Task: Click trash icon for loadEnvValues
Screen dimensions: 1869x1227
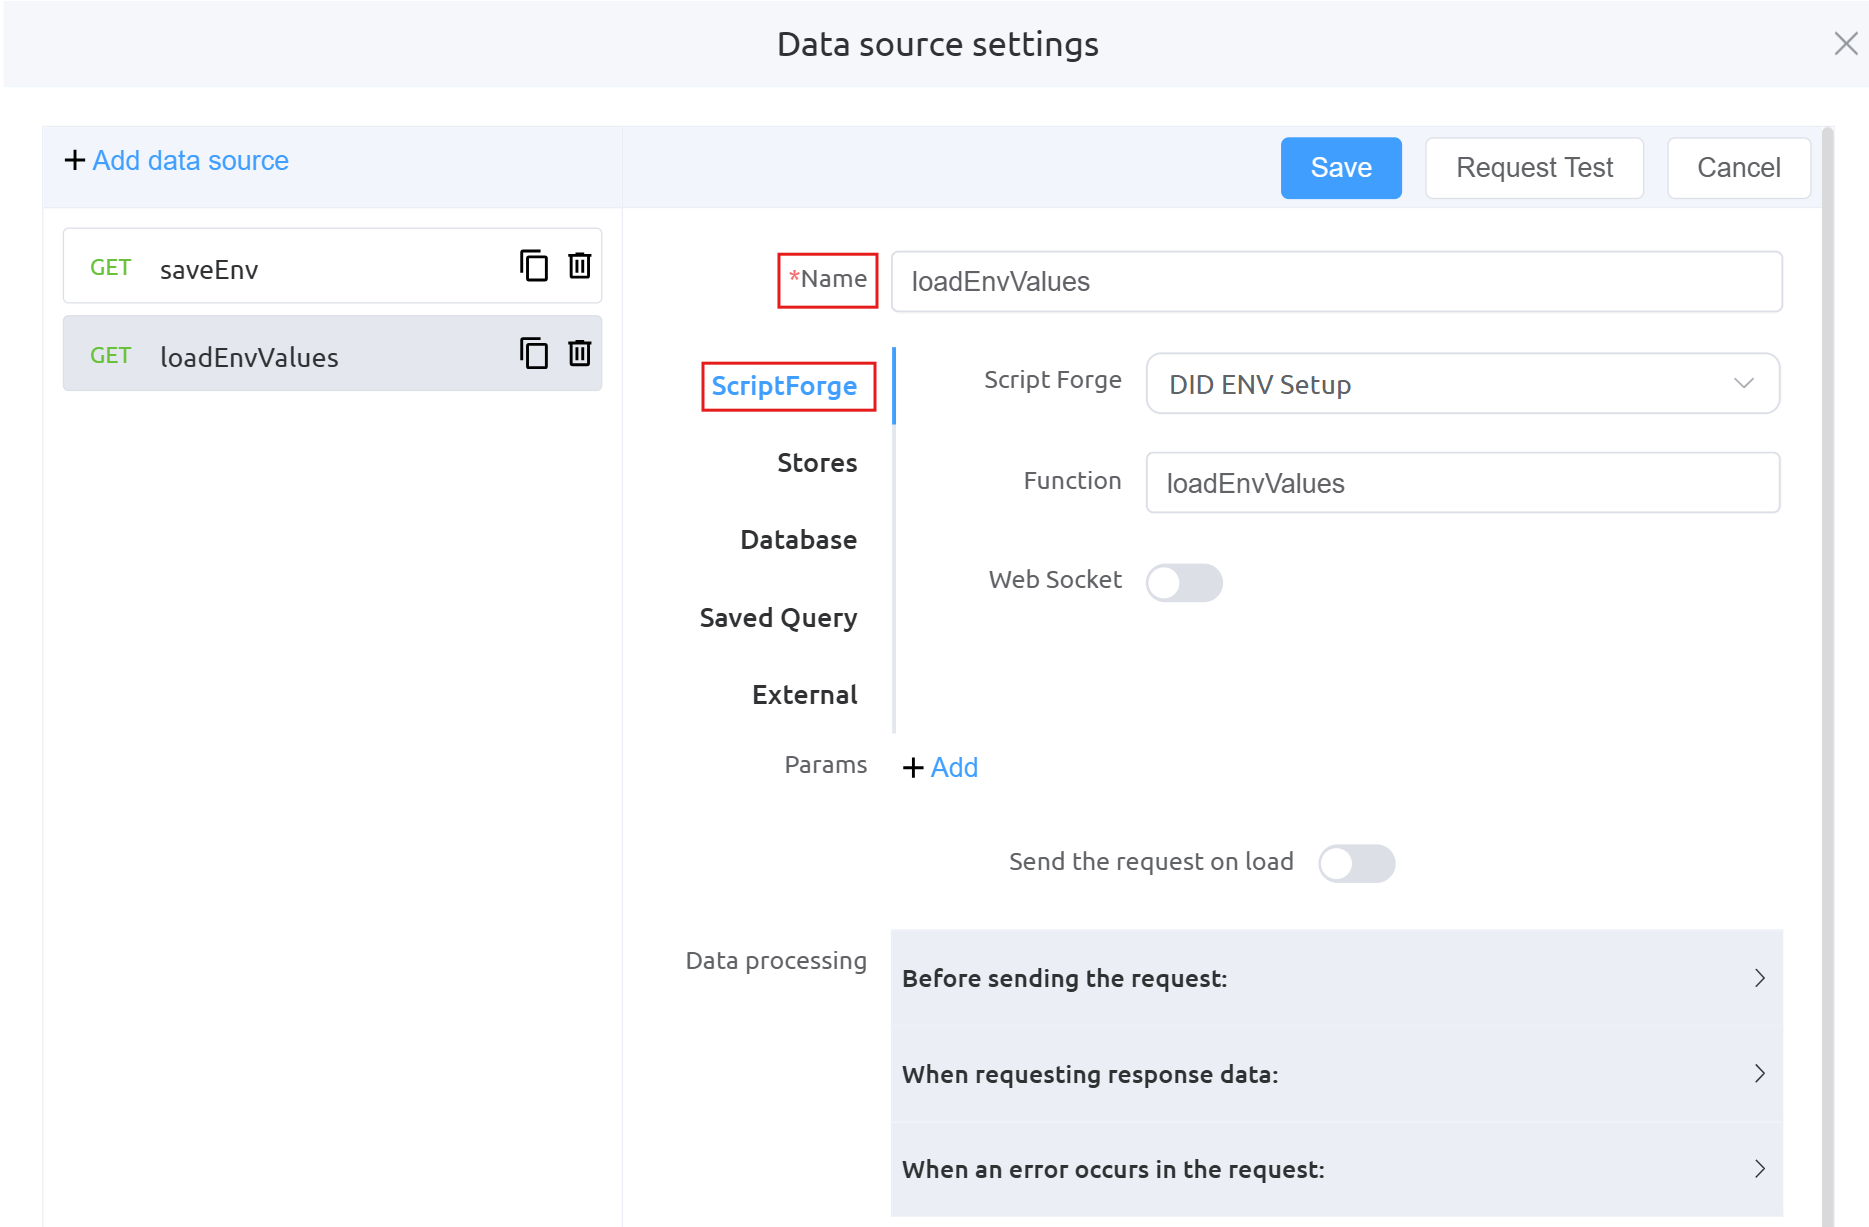Action: tap(580, 353)
